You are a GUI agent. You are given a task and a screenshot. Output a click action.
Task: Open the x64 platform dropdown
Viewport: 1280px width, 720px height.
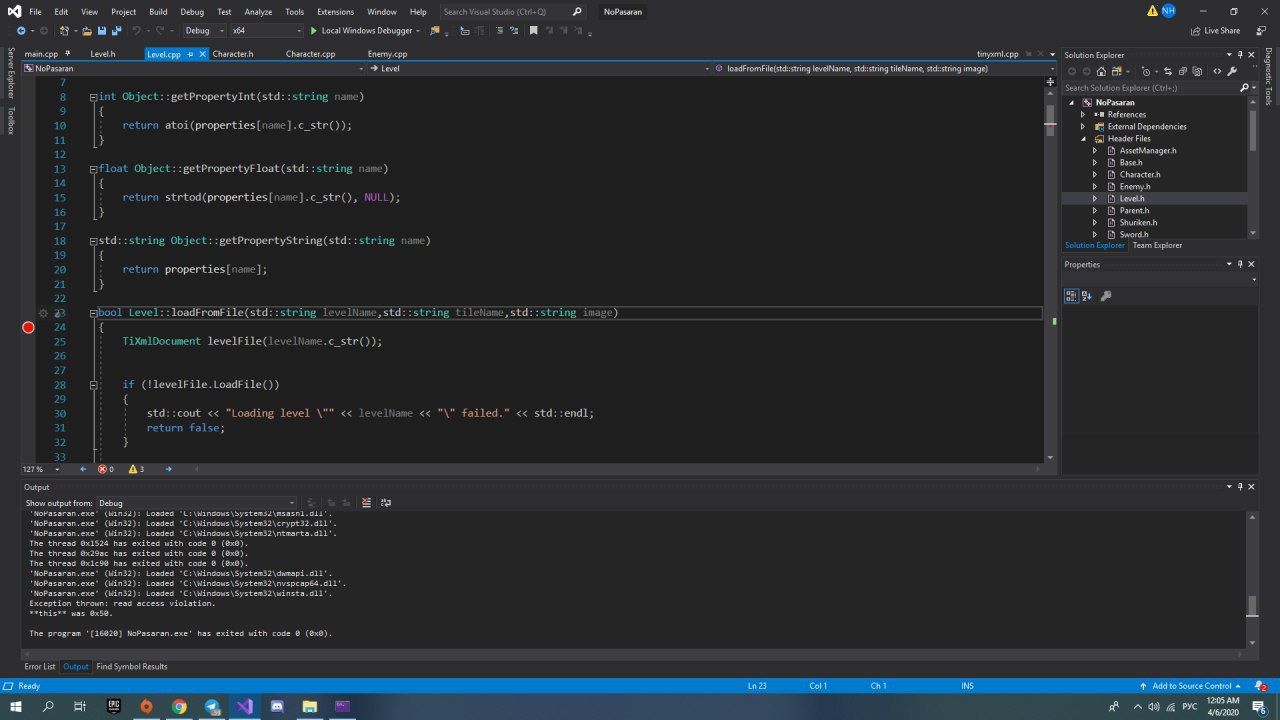(x=265, y=31)
